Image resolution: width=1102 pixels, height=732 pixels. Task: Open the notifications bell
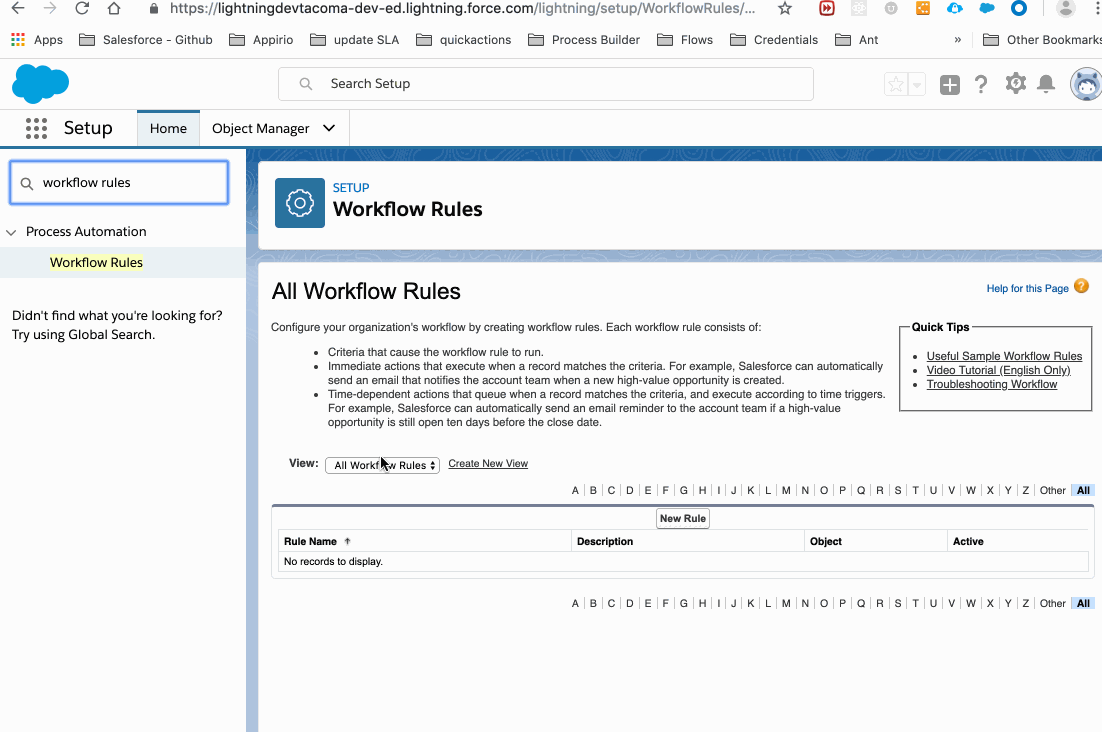coord(1046,84)
